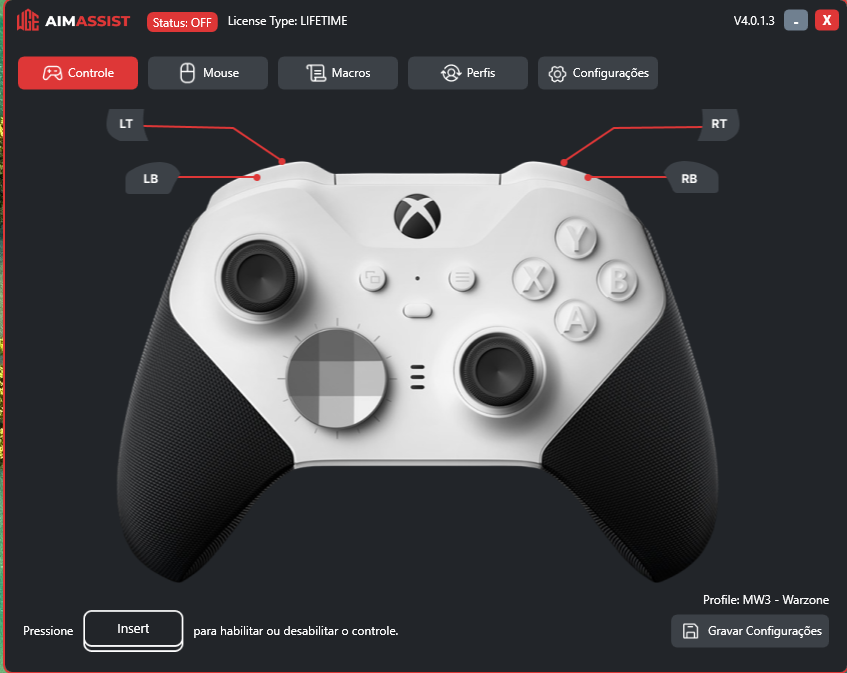
Task: Click the X face button on controller
Action: 534,279
